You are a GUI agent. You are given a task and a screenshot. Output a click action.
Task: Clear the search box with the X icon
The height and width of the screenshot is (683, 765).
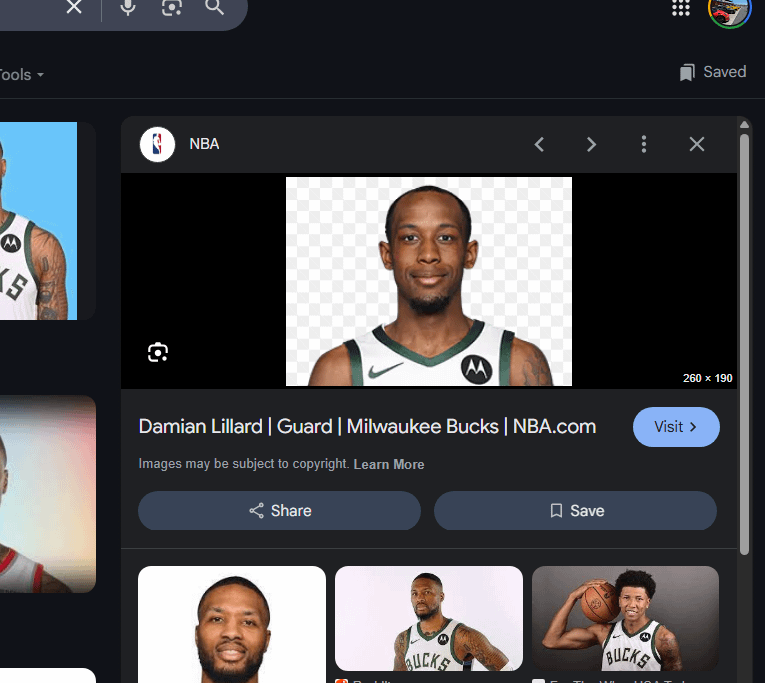click(x=74, y=7)
